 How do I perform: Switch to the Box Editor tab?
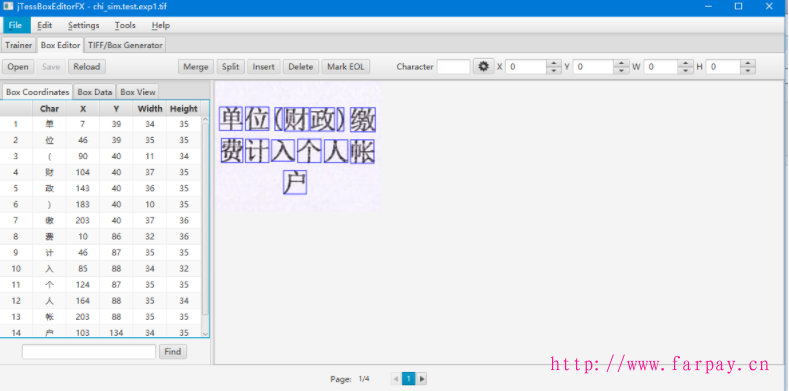click(x=60, y=45)
